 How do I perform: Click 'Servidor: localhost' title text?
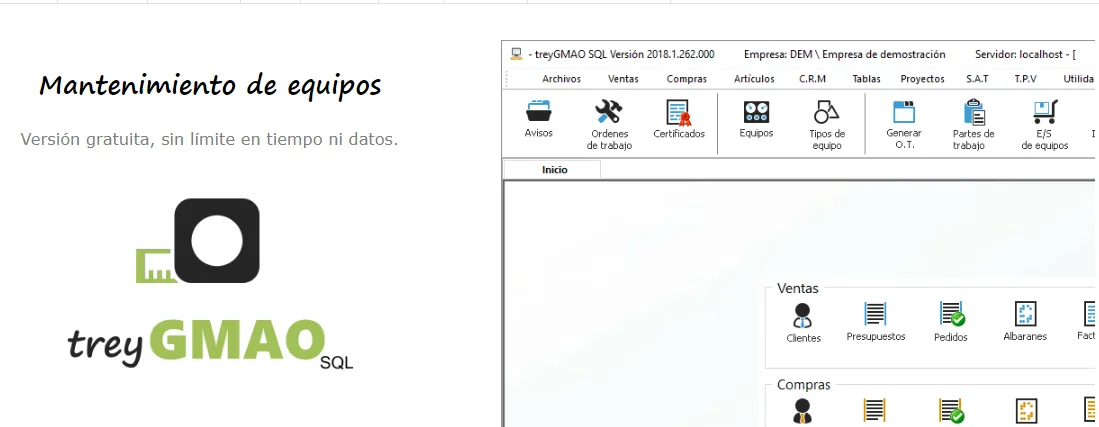(x=1025, y=54)
